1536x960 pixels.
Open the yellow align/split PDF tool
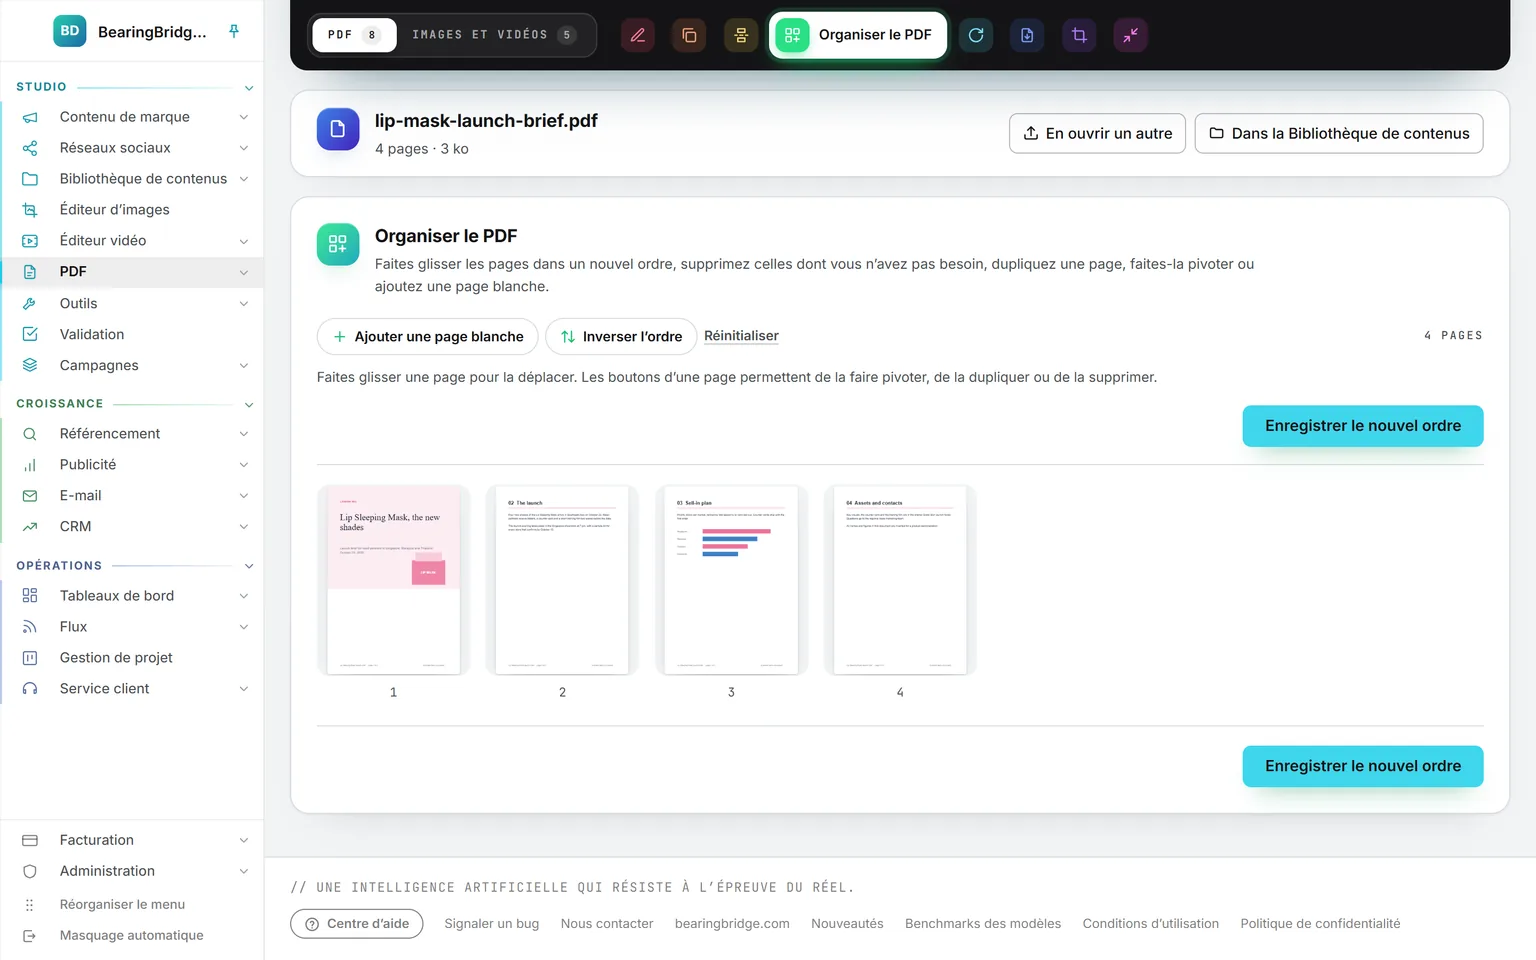coord(741,35)
